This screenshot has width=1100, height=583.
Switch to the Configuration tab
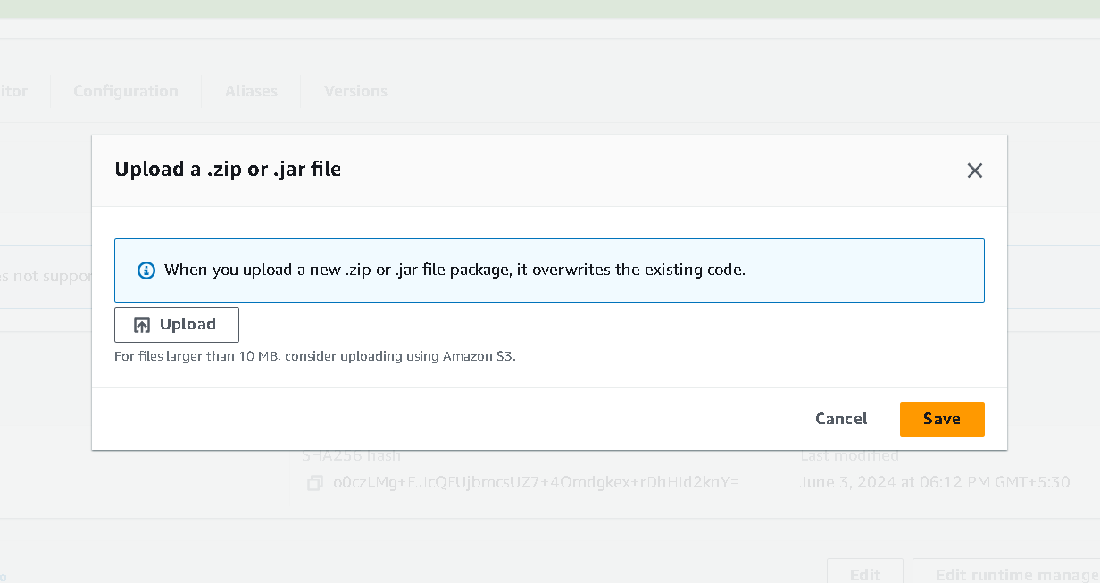[126, 91]
